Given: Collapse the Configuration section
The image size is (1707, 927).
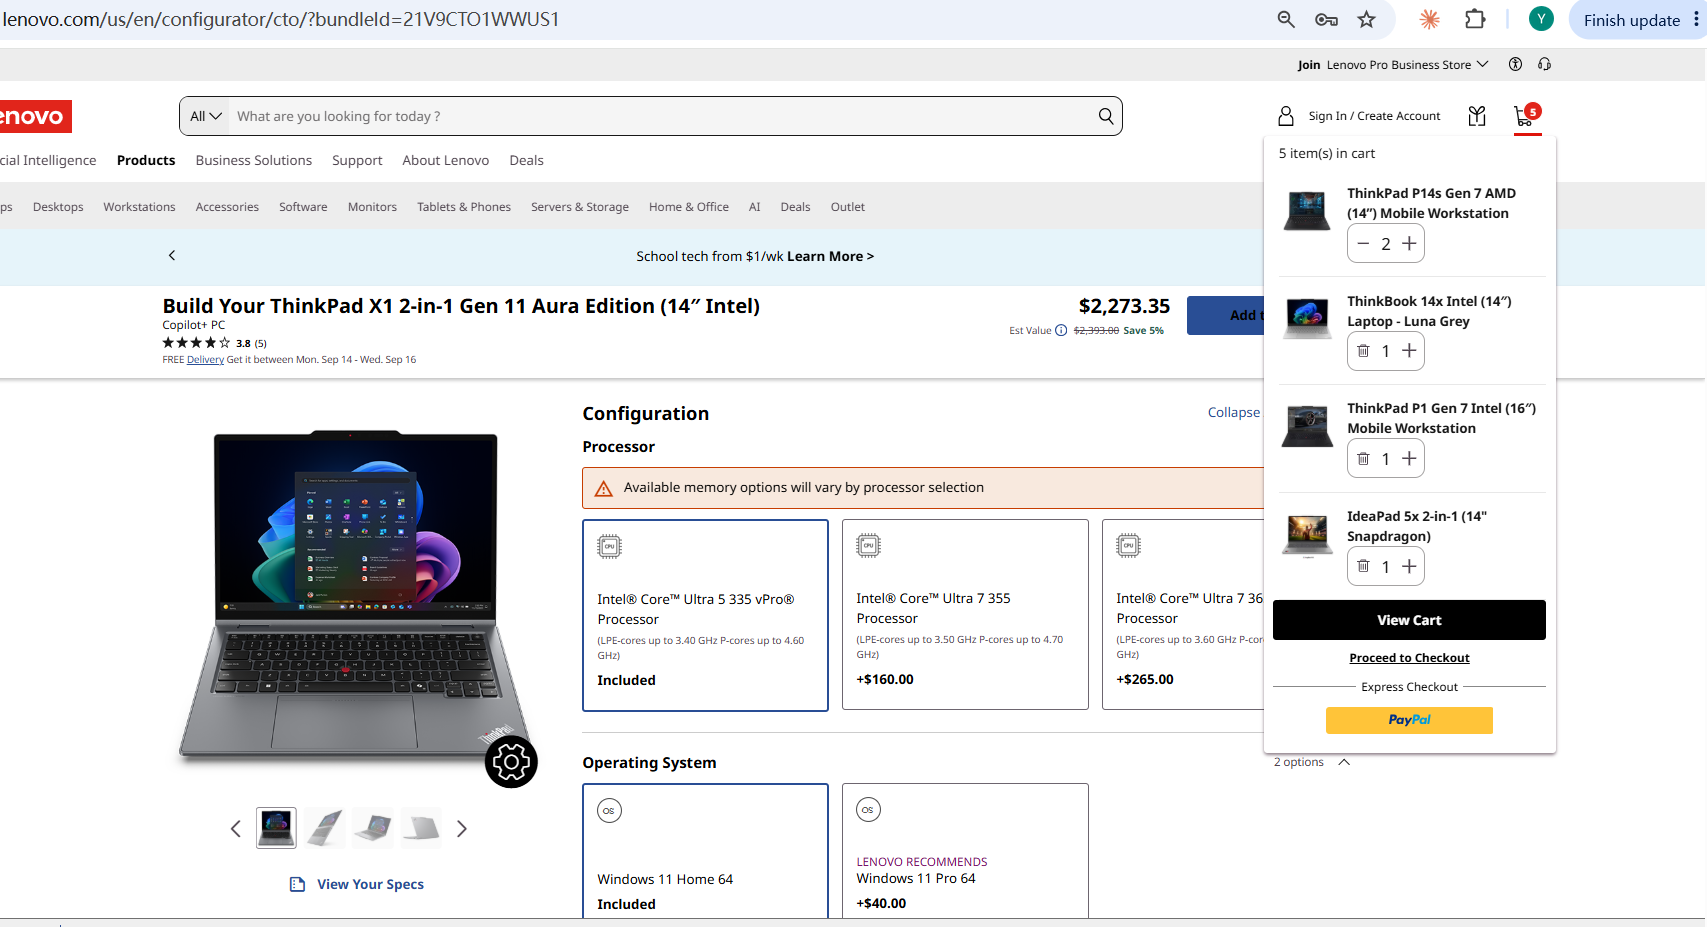Looking at the screenshot, I should point(1234,412).
